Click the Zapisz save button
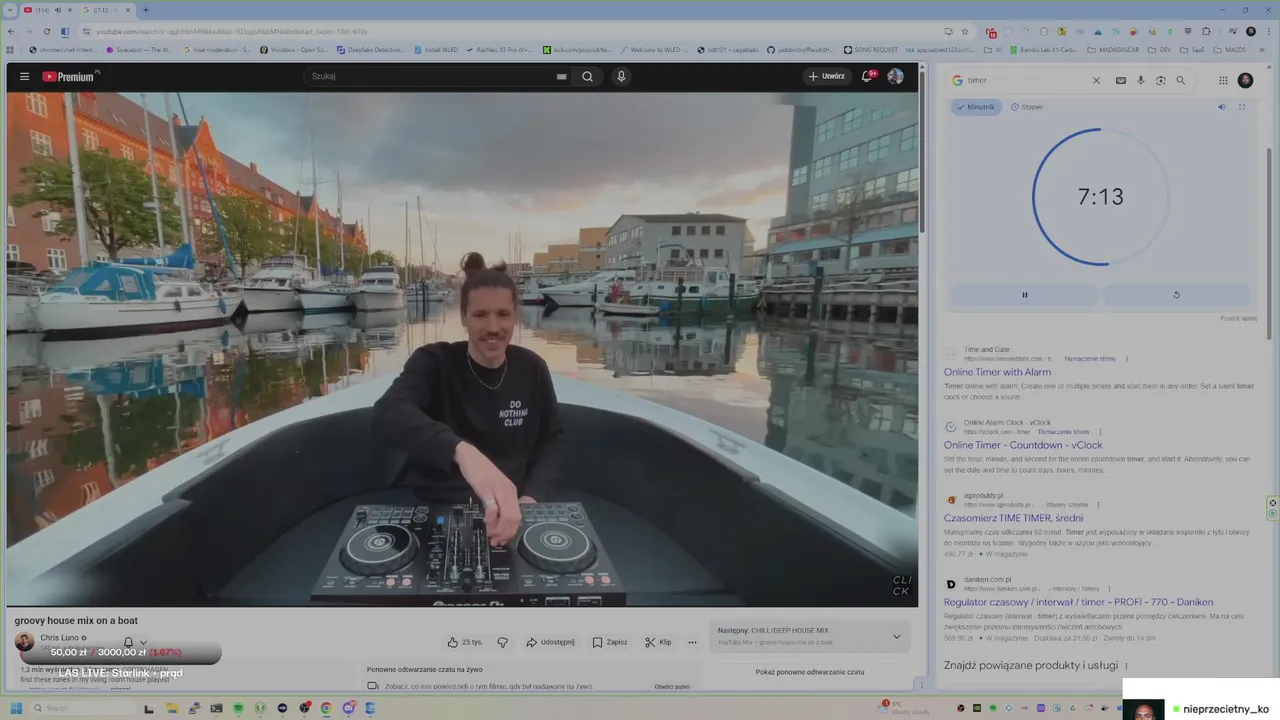Screen dimensions: 1280x720 (x=610, y=642)
